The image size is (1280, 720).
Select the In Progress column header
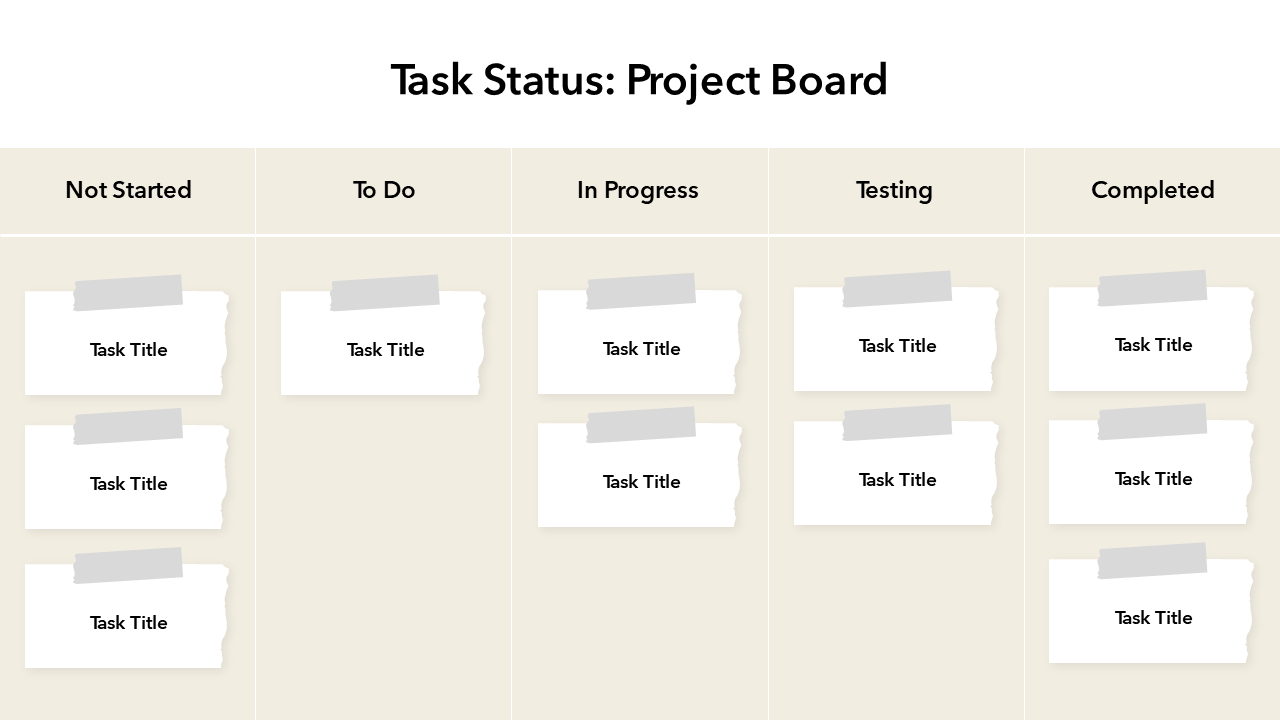pyautogui.click(x=638, y=190)
